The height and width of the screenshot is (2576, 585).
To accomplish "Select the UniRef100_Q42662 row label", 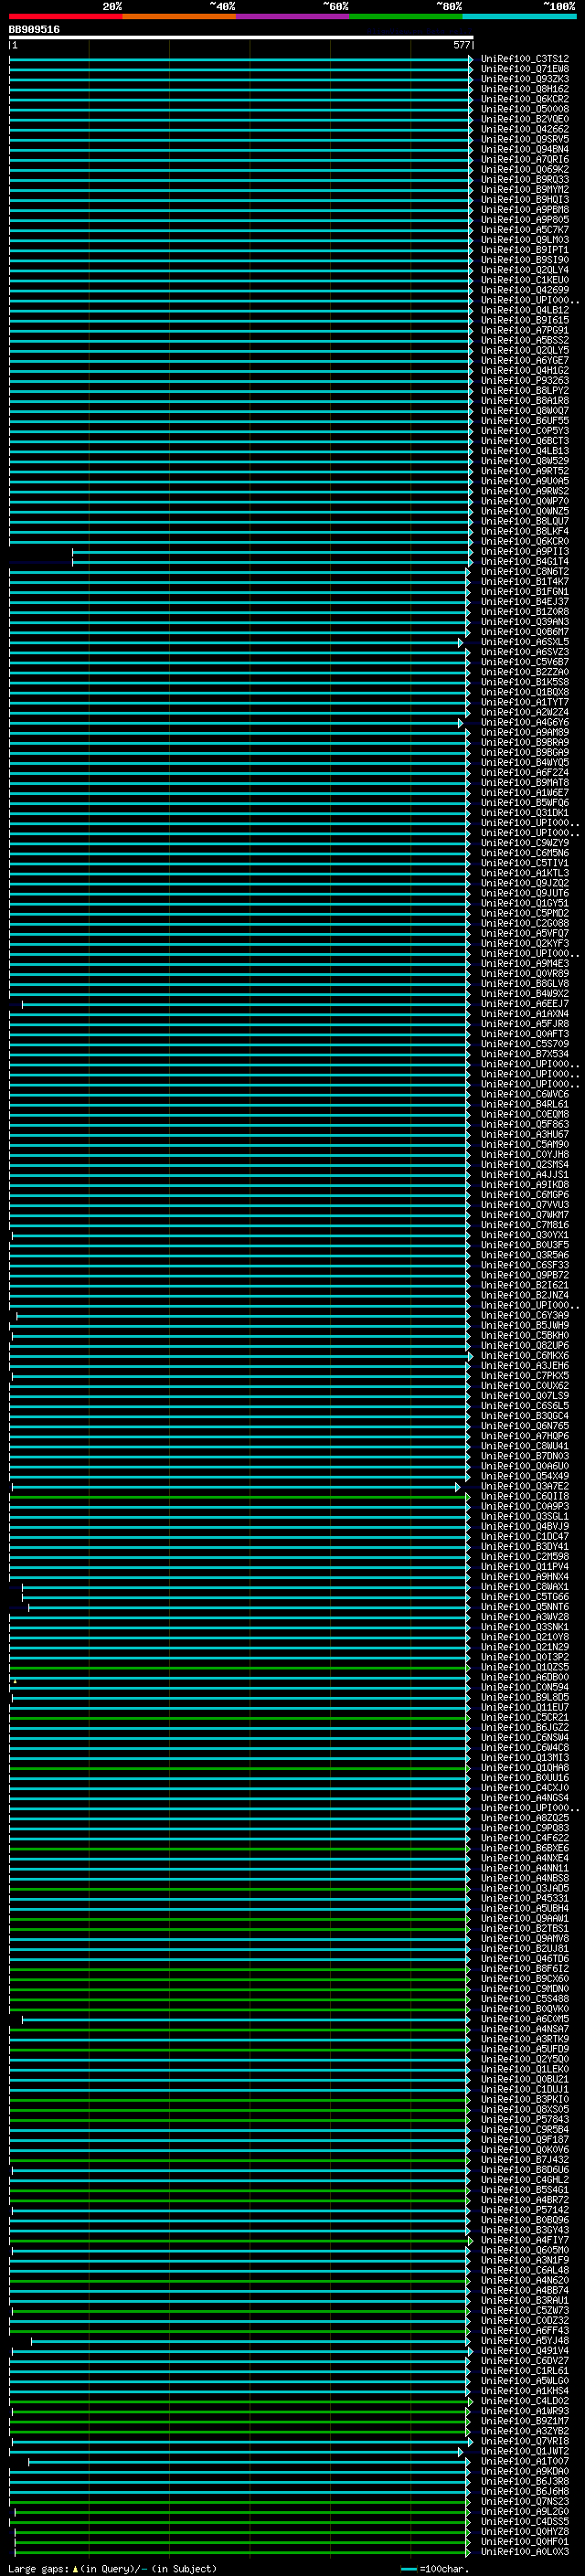I will tap(525, 129).
